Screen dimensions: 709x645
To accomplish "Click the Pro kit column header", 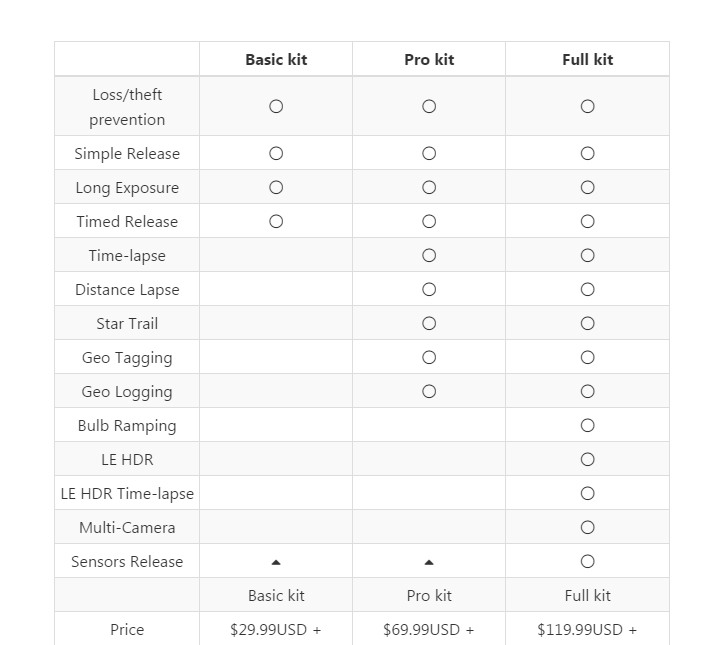I will (x=429, y=59).
